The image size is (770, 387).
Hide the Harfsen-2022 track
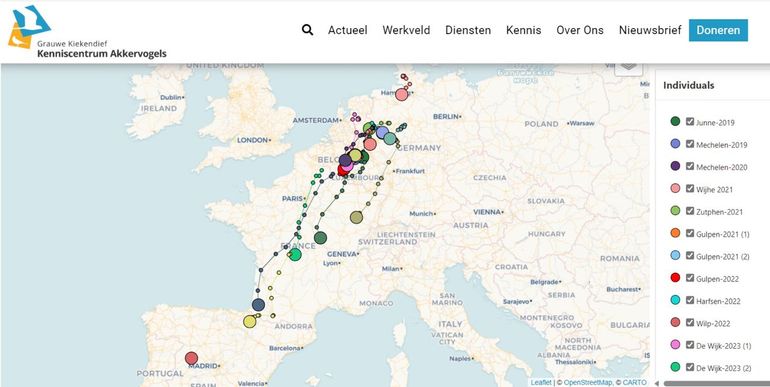point(690,300)
